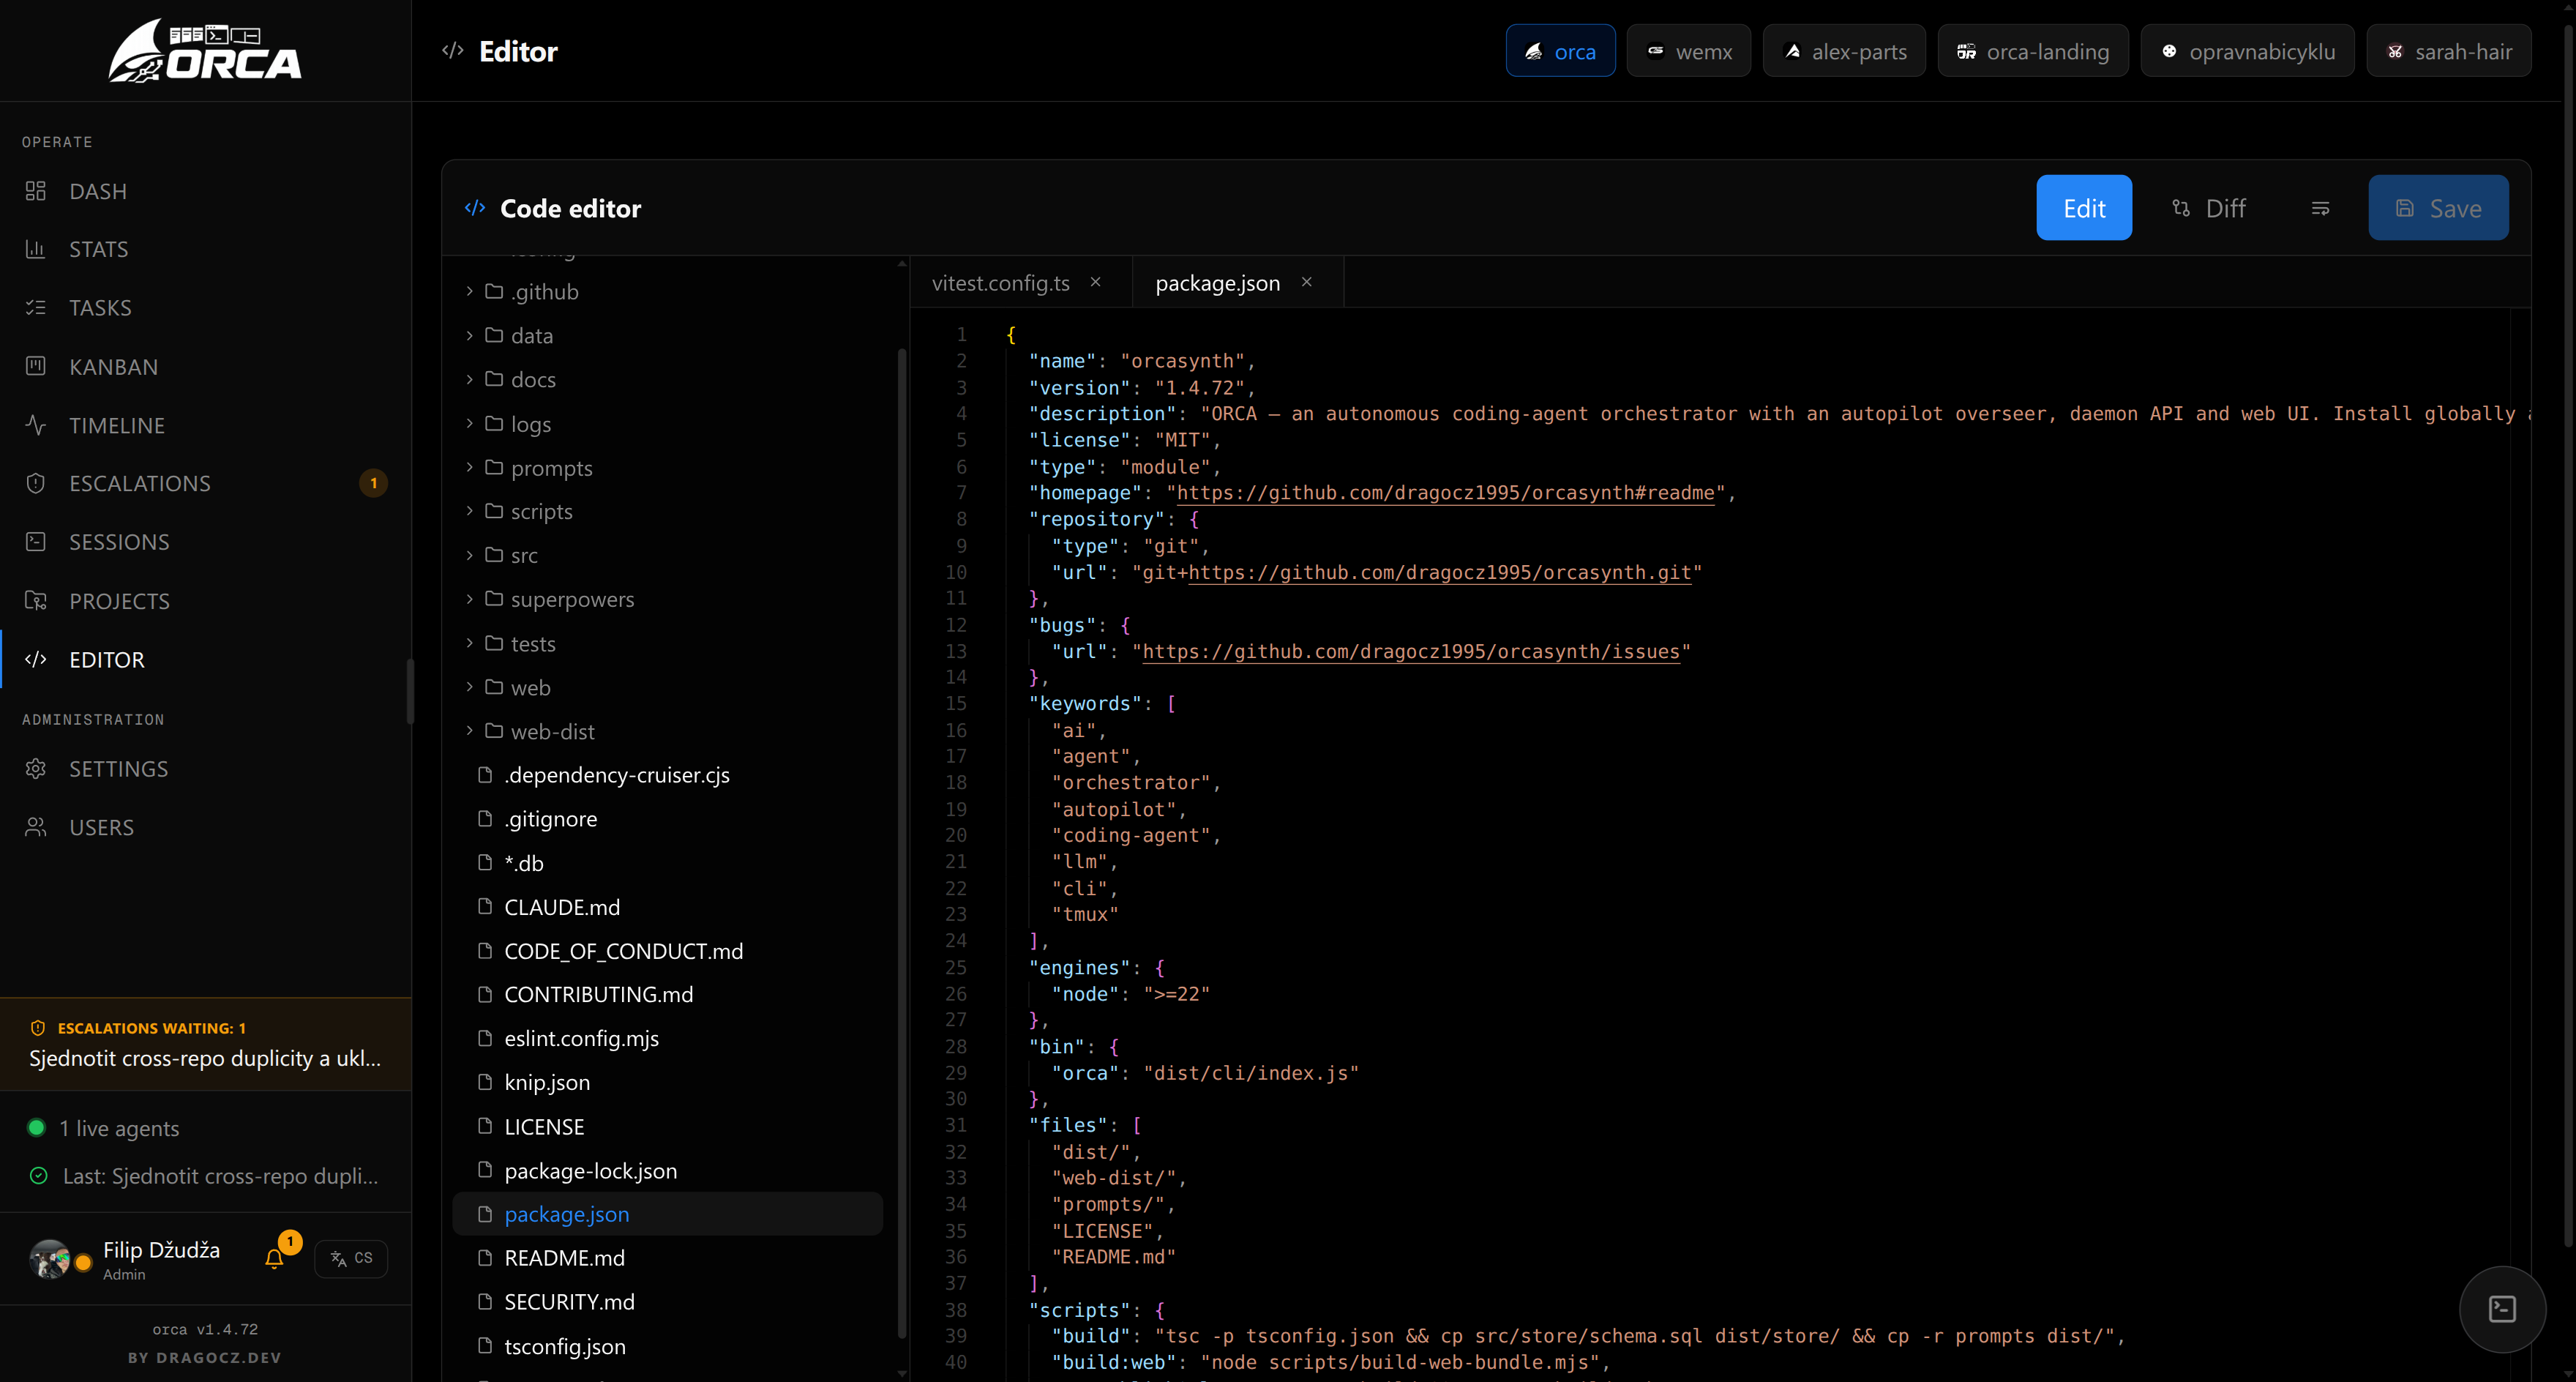Switch language with the CS button
Image resolution: width=2576 pixels, height=1382 pixels.
(x=351, y=1259)
